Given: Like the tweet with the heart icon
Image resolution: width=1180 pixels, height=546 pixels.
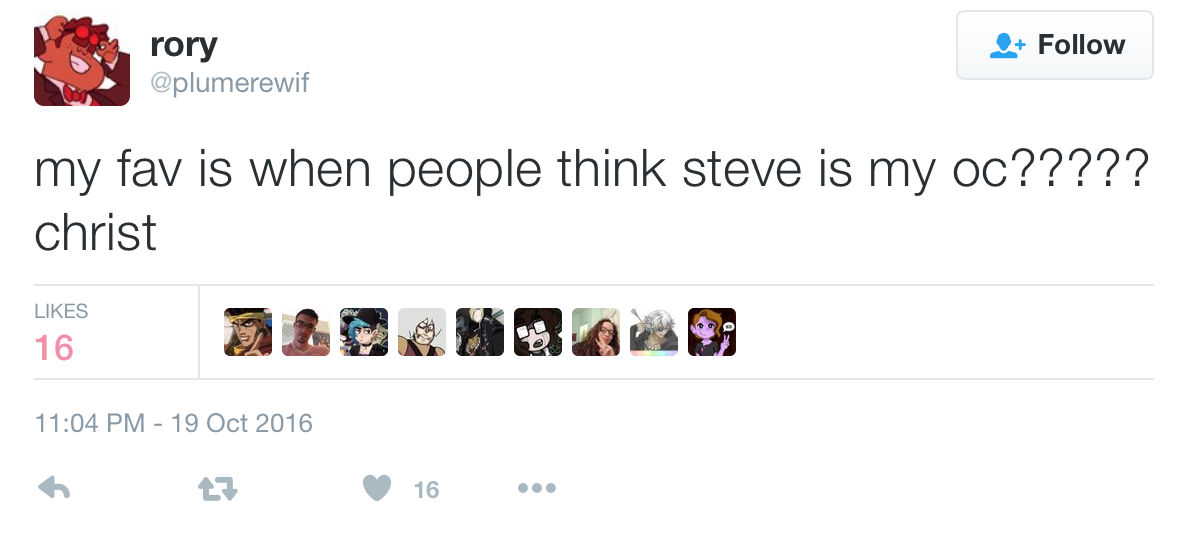Looking at the screenshot, I should tap(376, 488).
